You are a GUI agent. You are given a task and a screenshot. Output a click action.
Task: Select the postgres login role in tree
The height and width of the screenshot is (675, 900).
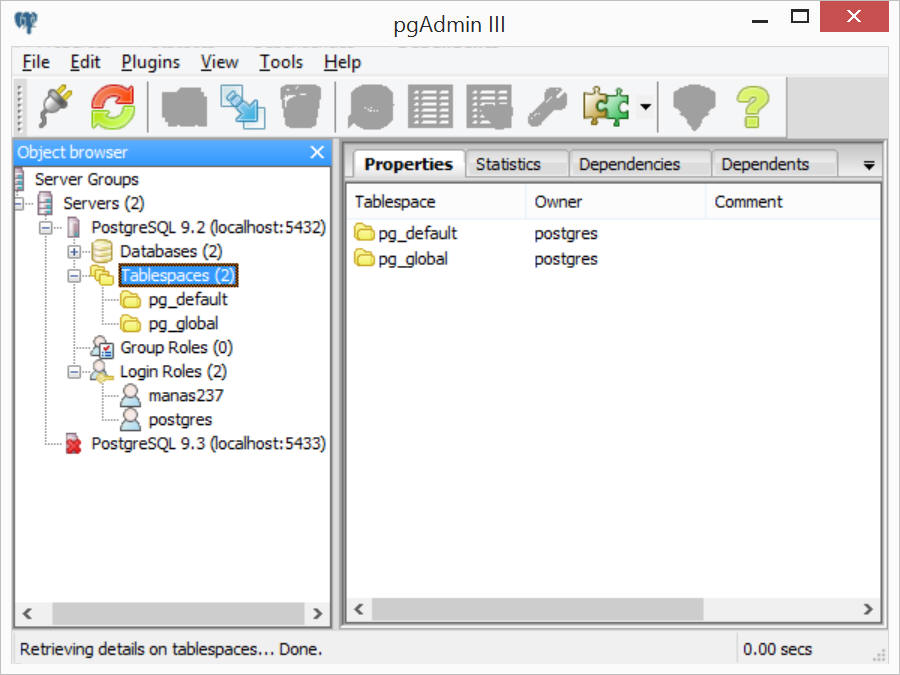180,420
